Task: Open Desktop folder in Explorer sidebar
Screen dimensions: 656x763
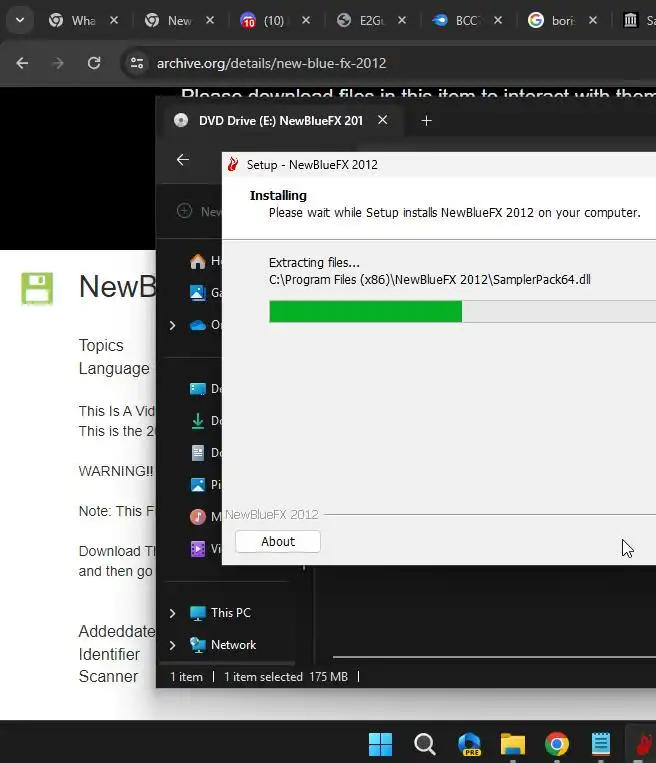Action: coord(204,389)
